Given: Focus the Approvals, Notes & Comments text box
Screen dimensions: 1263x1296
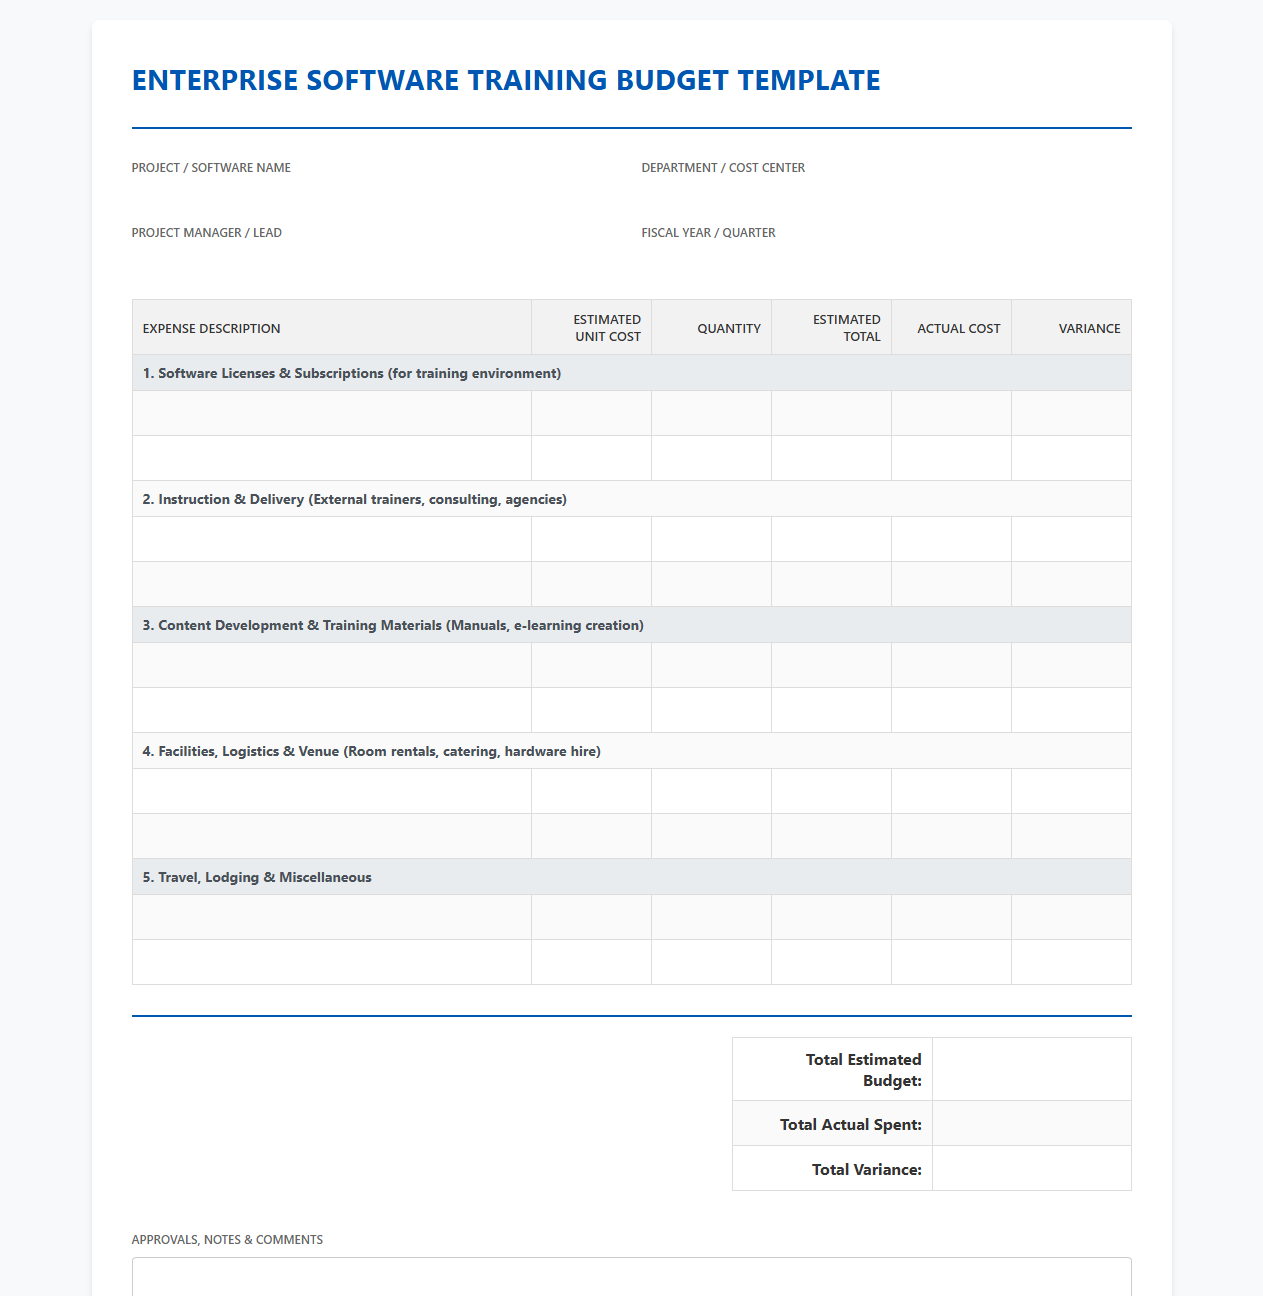Looking at the screenshot, I should point(632,1277).
